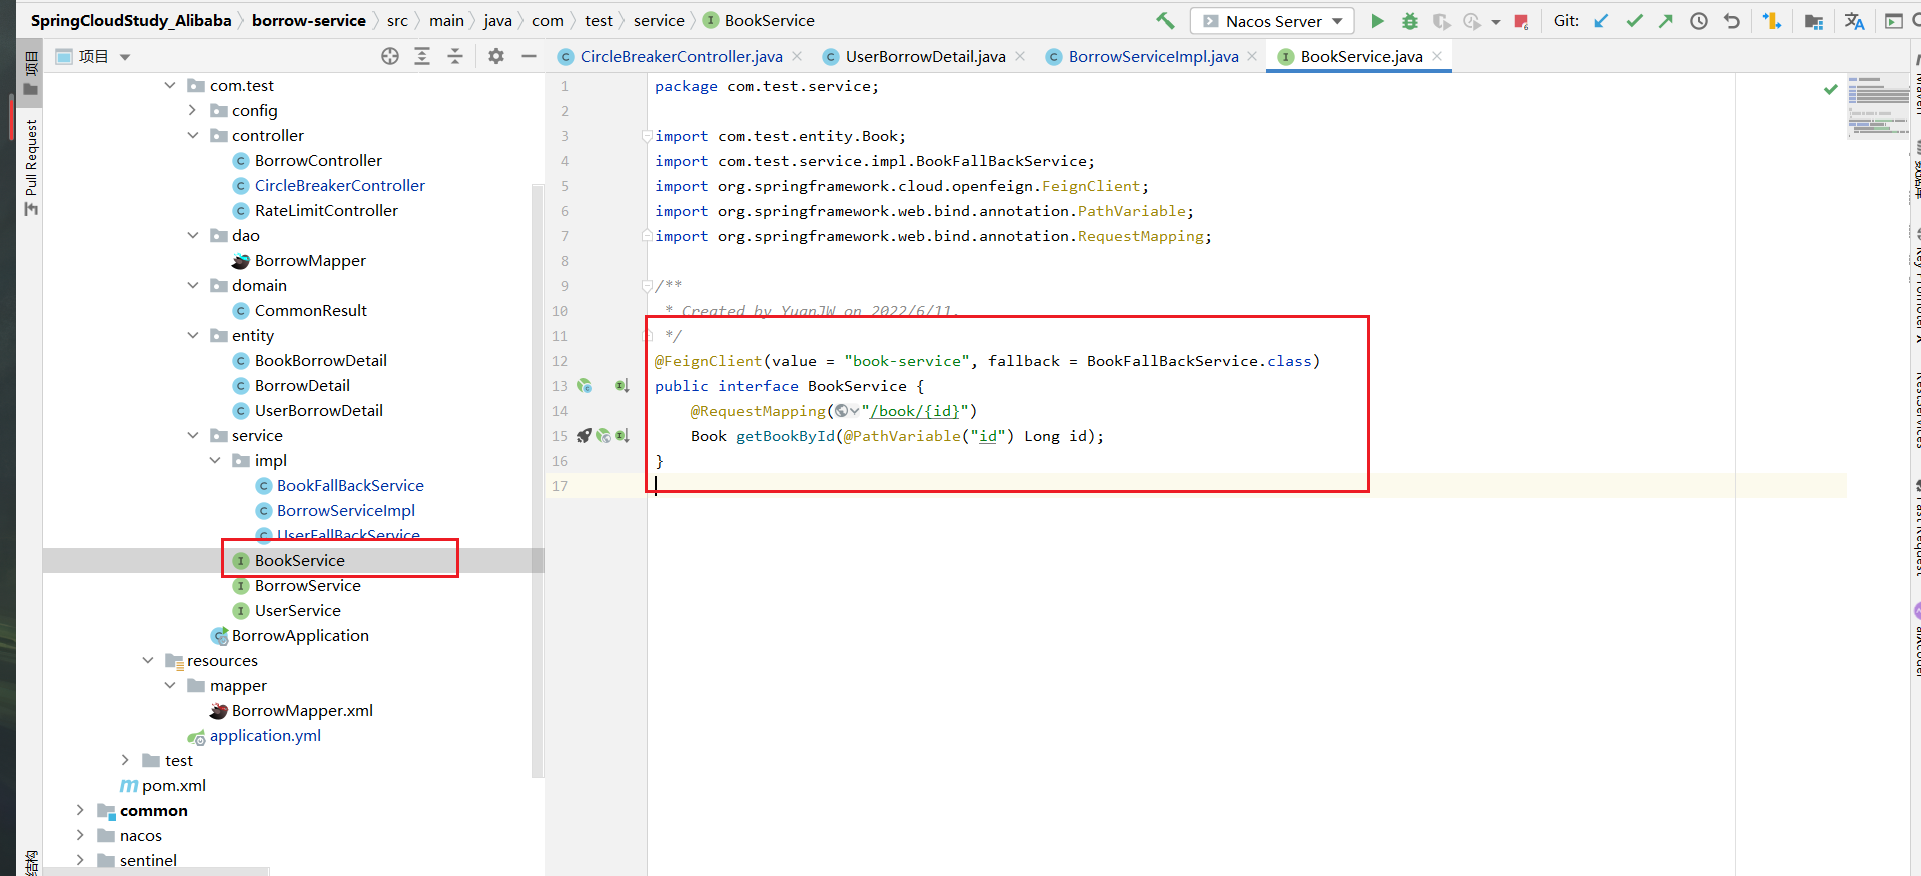The image size is (1921, 876).
Task: Click the yellow and blue icon after Rollback
Action: click(x=1772, y=21)
